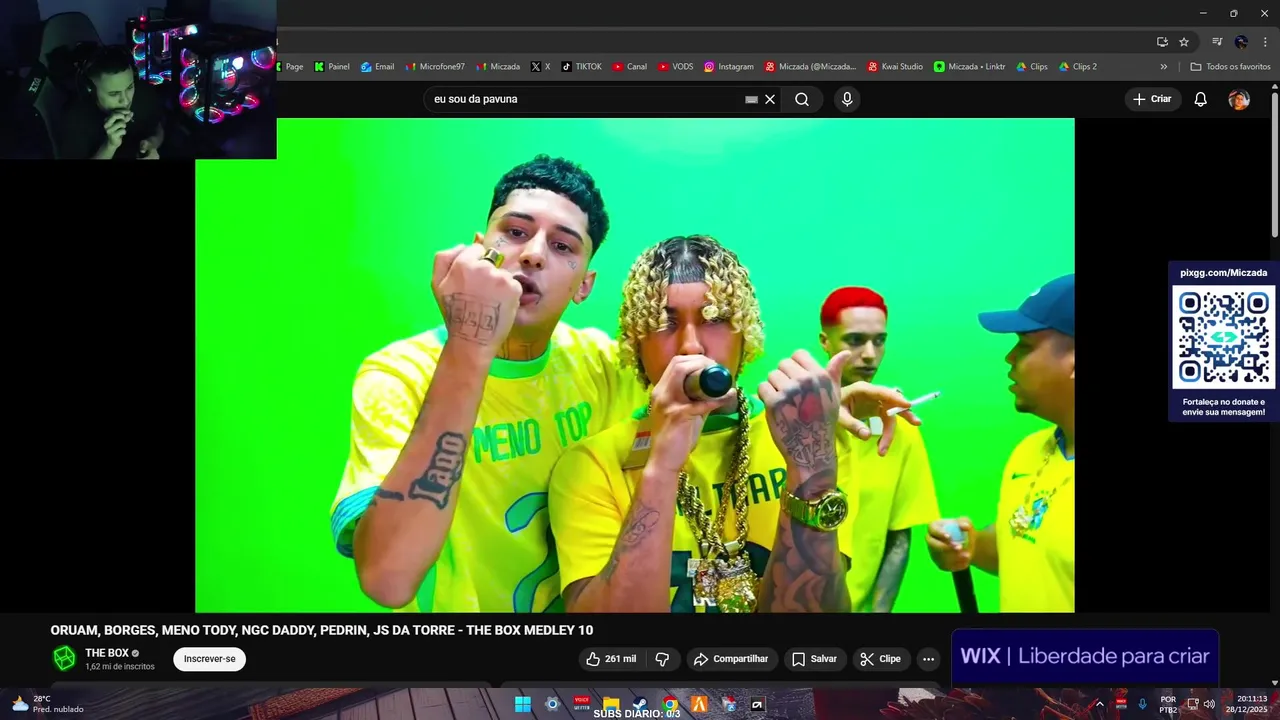Open the Microfone97 bookmark
Viewport: 1280px width, 720px height.
(x=435, y=67)
